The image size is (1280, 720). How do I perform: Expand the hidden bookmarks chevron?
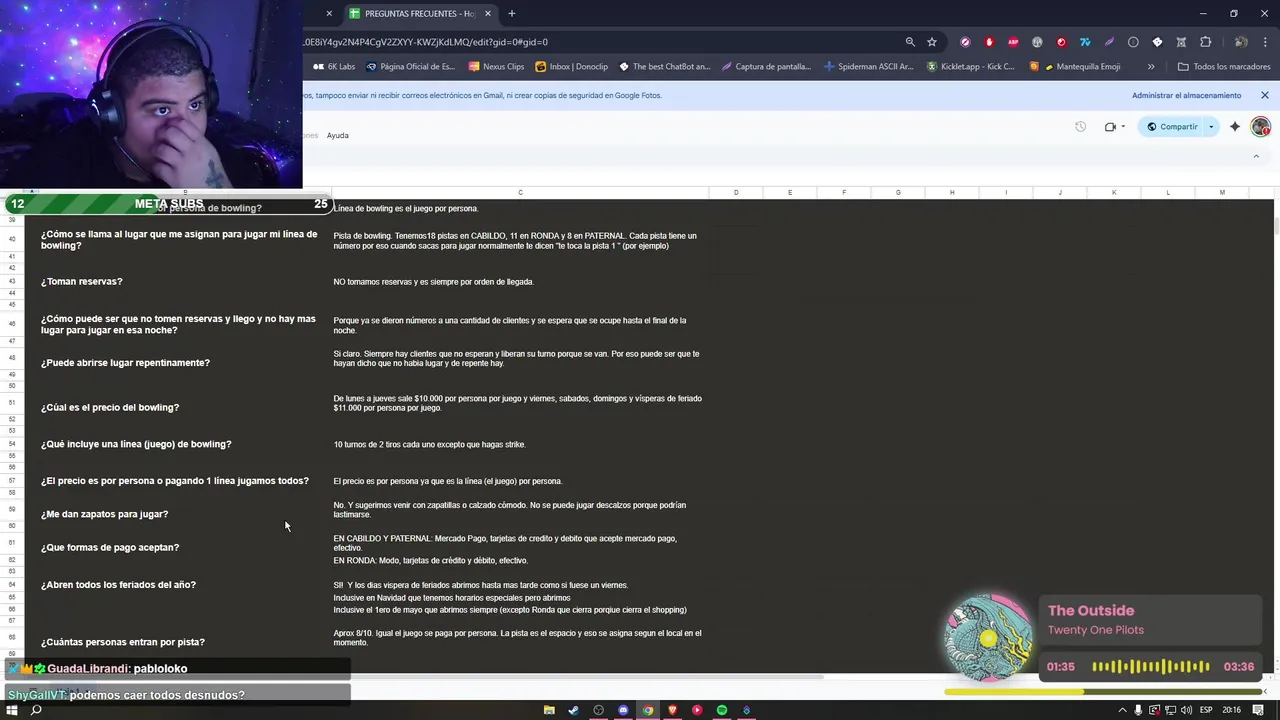click(1151, 67)
